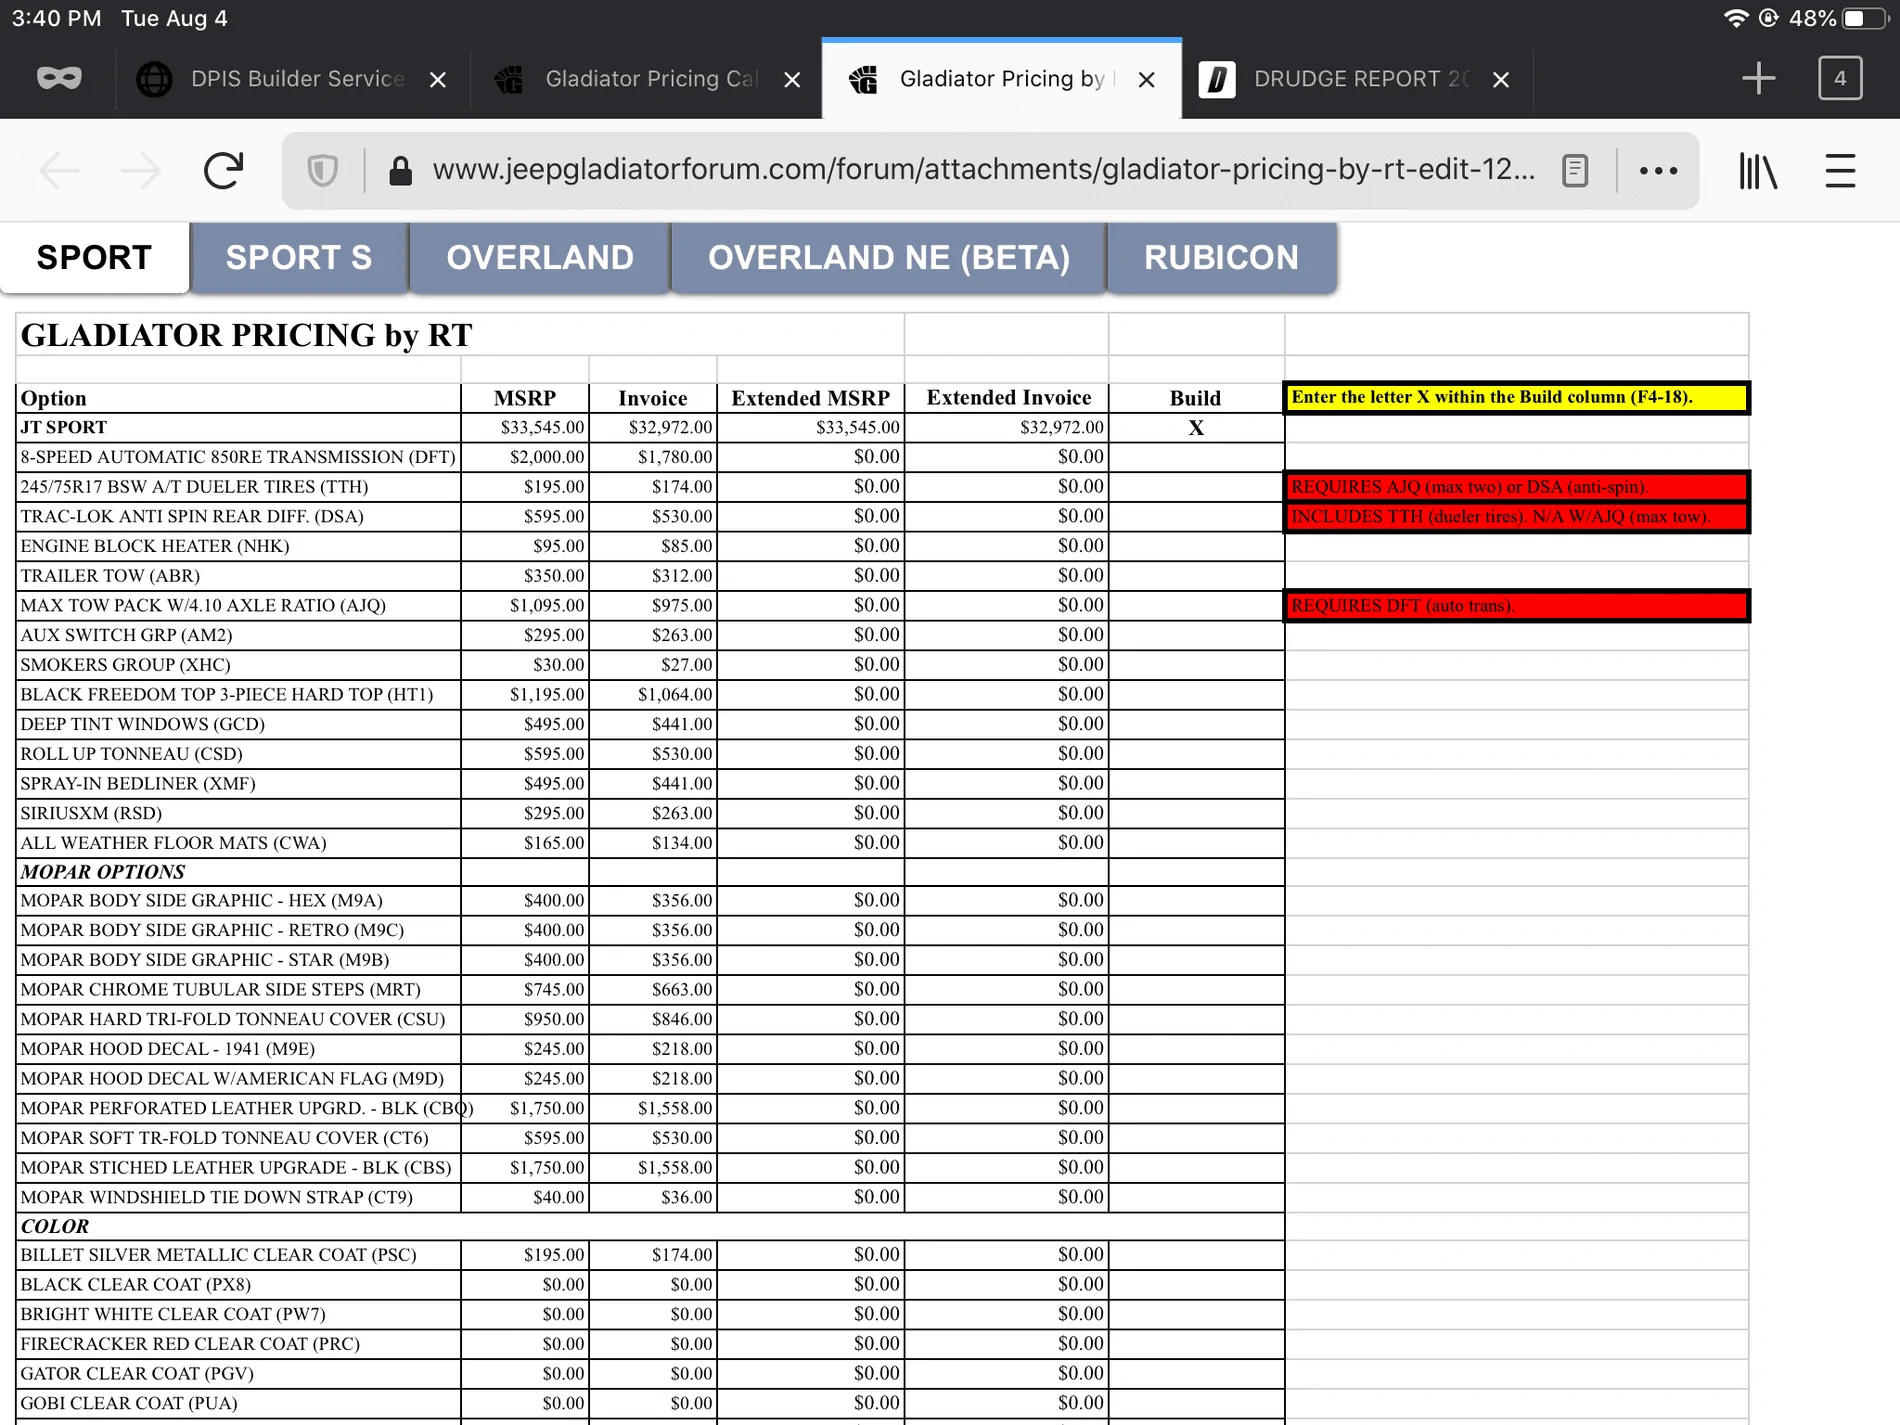This screenshot has height=1425, width=1900.
Task: Select the SPORT sheet tab
Action: coord(94,258)
